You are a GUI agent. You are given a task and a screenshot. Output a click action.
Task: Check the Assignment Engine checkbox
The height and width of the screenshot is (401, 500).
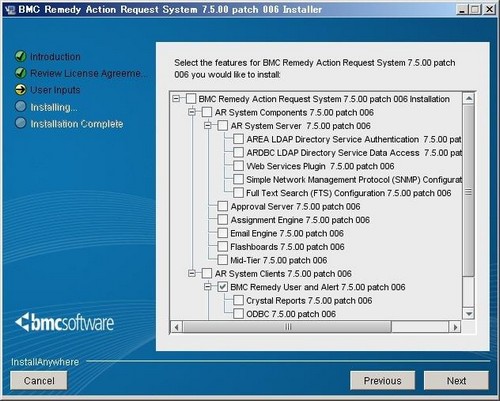pos(222,220)
